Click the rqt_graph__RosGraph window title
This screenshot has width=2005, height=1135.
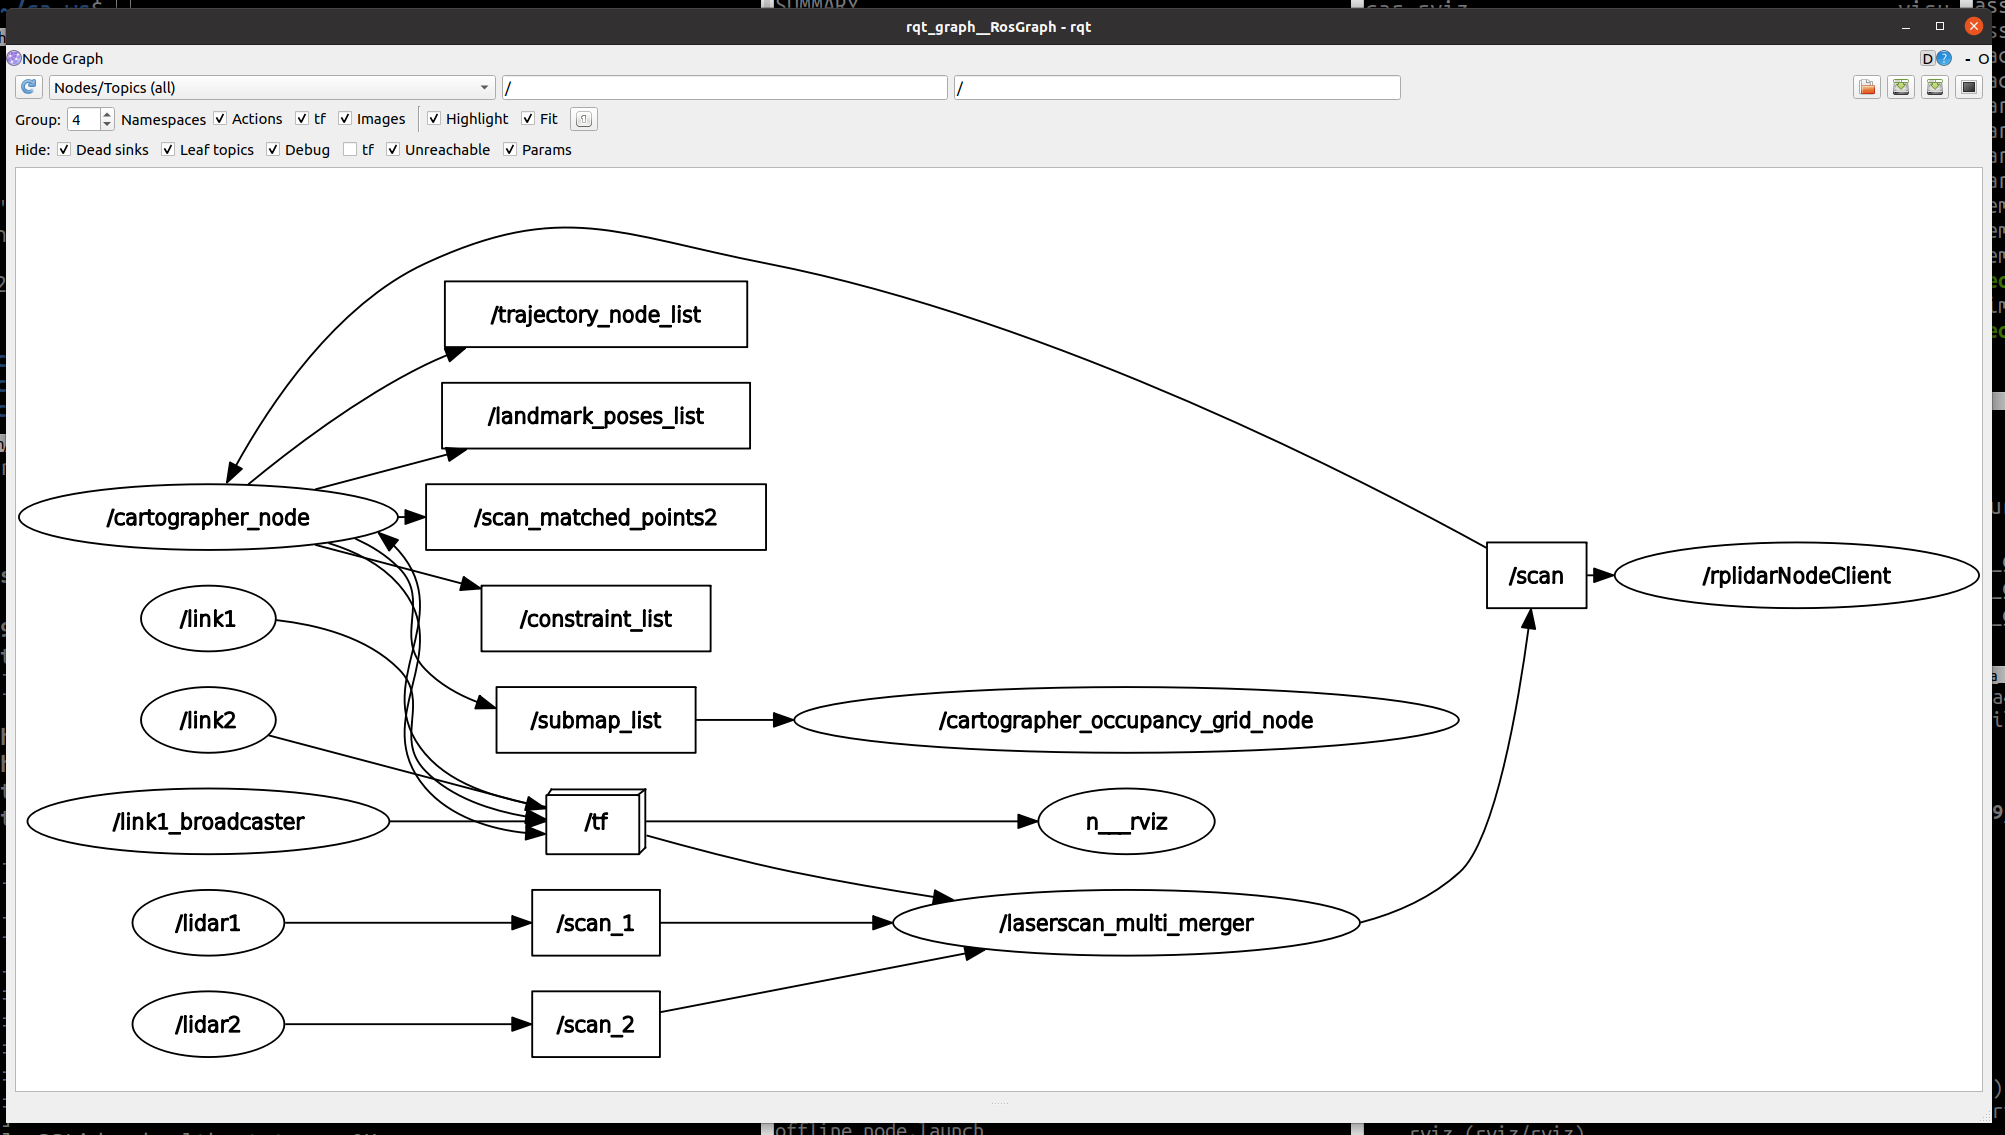(998, 26)
